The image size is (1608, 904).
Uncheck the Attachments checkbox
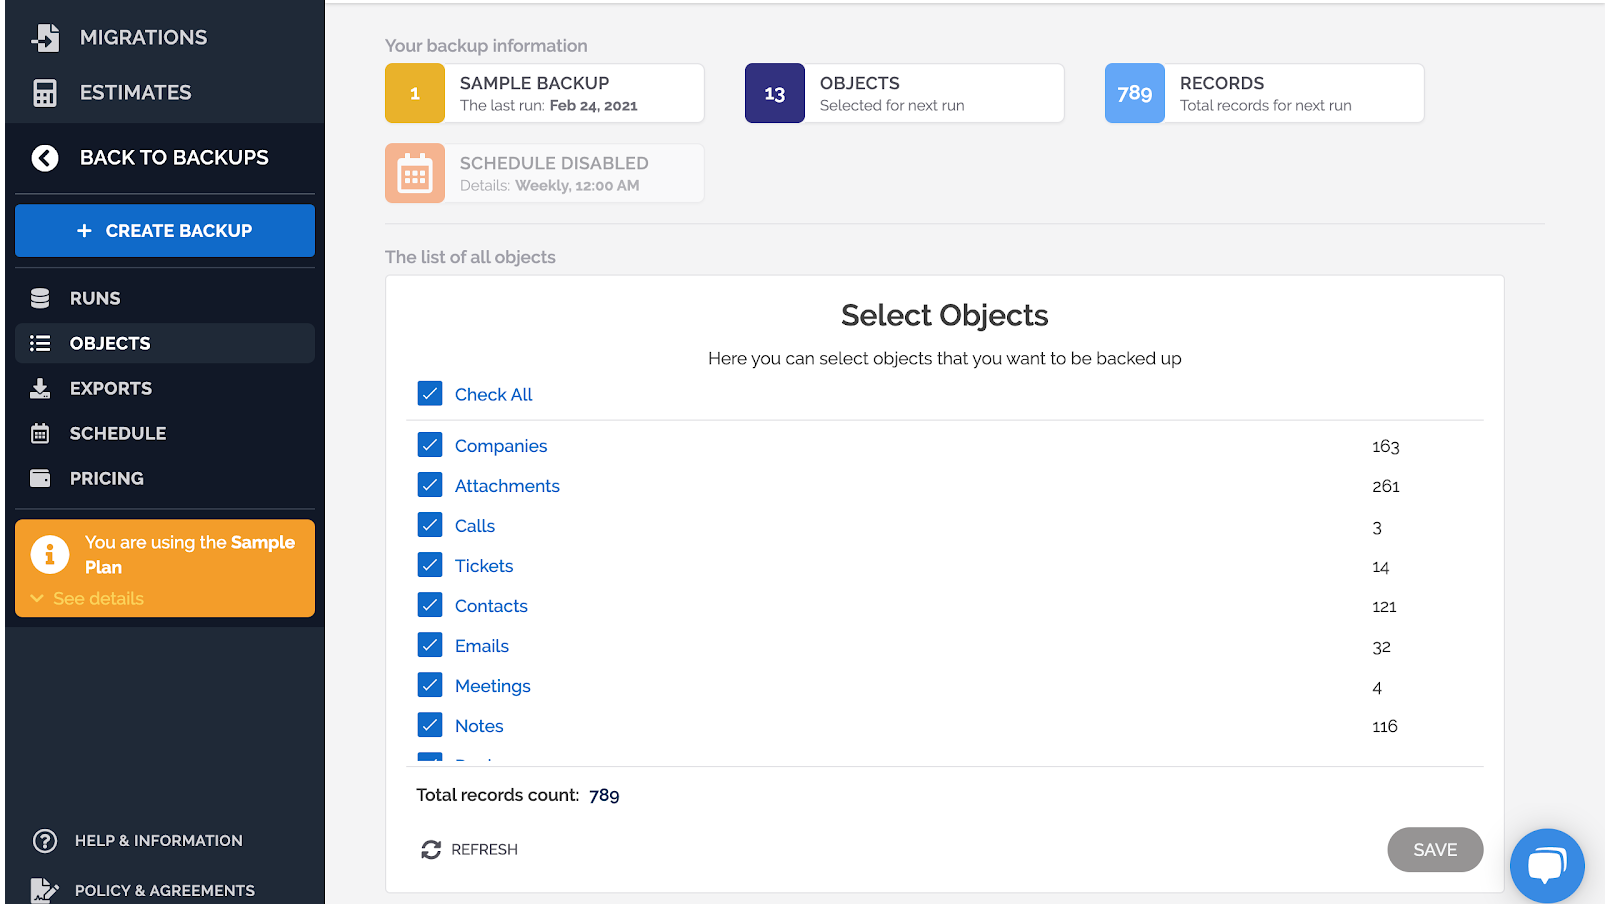tap(430, 486)
